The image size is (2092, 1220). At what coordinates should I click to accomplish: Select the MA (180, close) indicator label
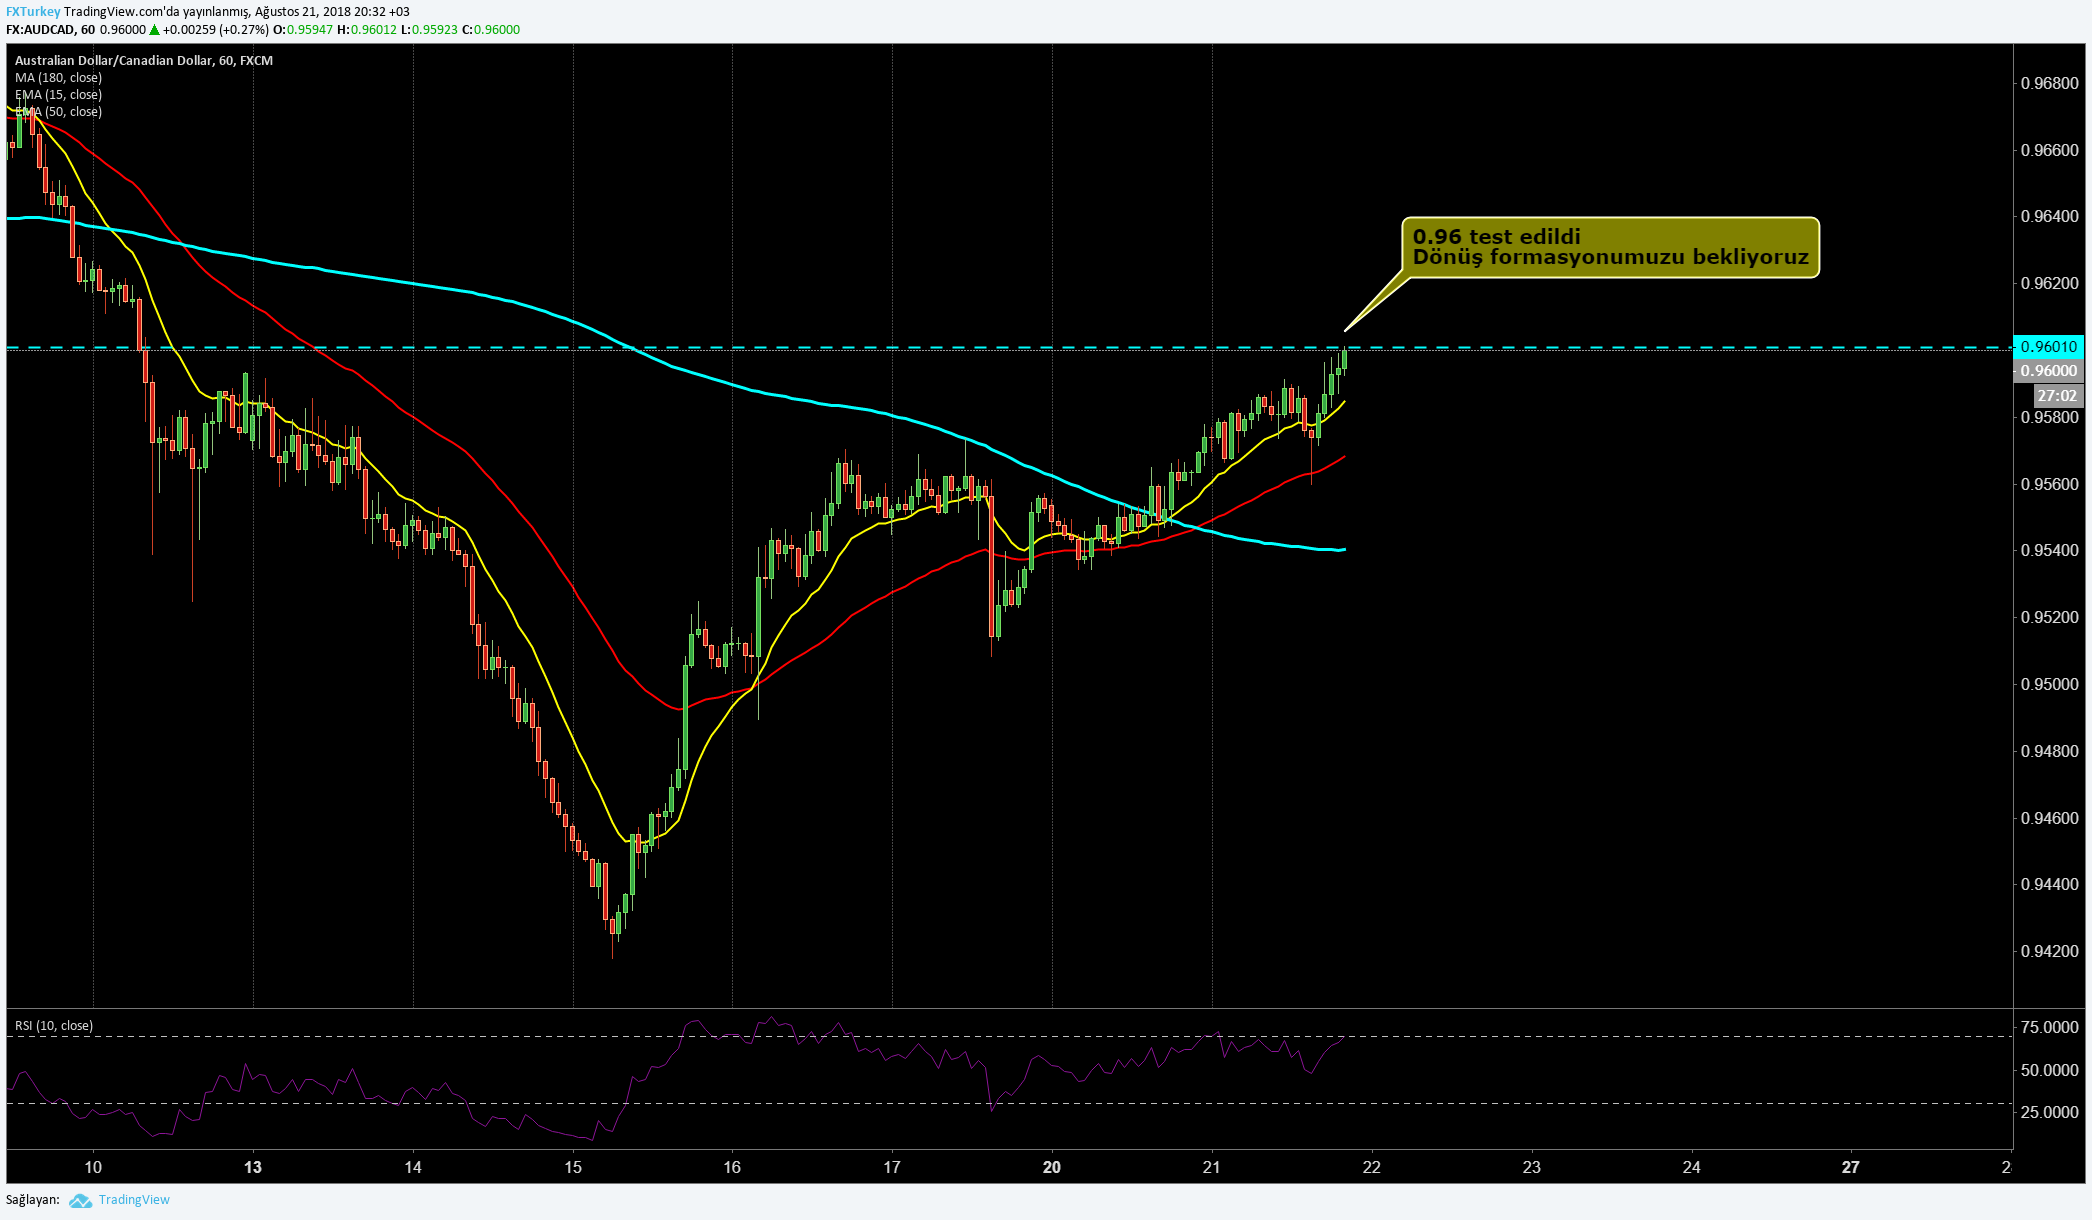pos(58,78)
